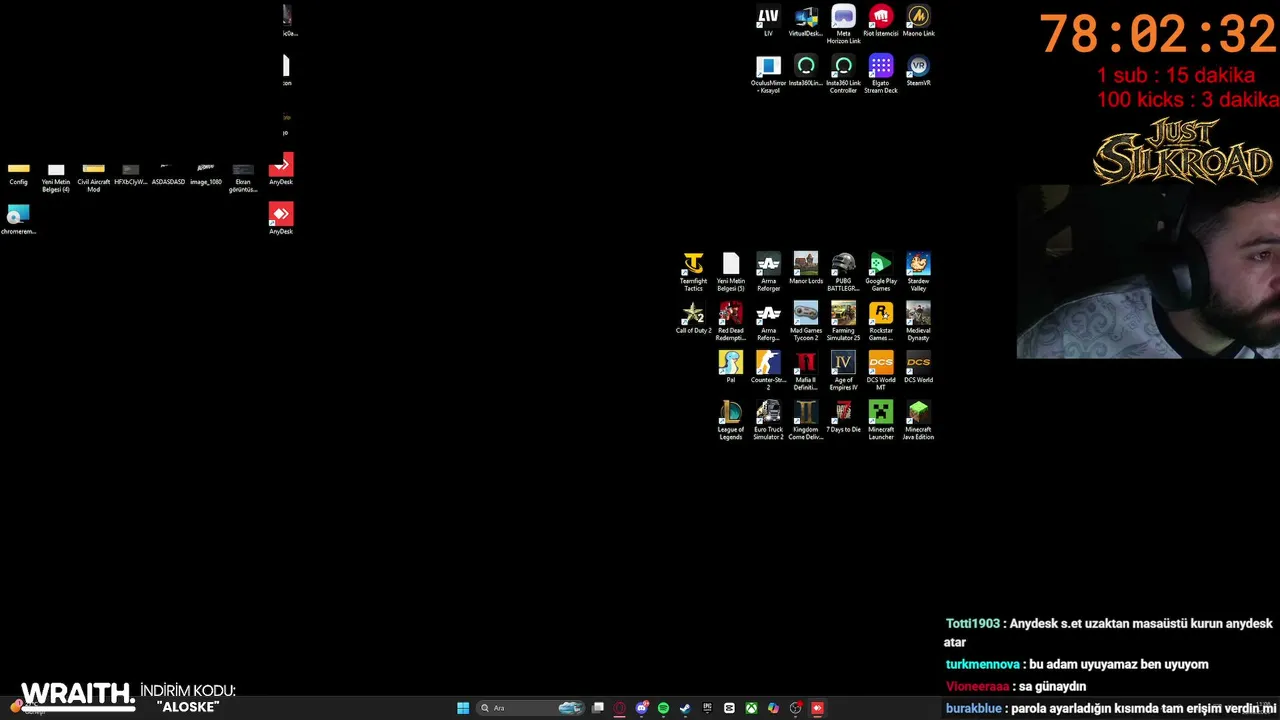Image resolution: width=1280 pixels, height=720 pixels.
Task: Click the Ara search box in the taskbar
Action: click(x=530, y=708)
